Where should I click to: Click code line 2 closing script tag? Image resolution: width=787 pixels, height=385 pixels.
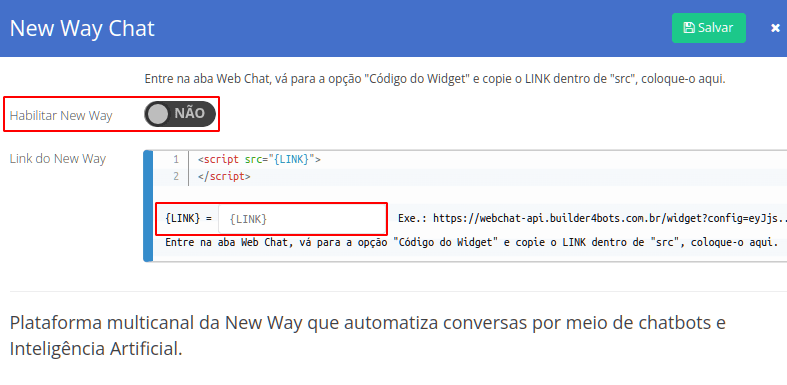[224, 176]
